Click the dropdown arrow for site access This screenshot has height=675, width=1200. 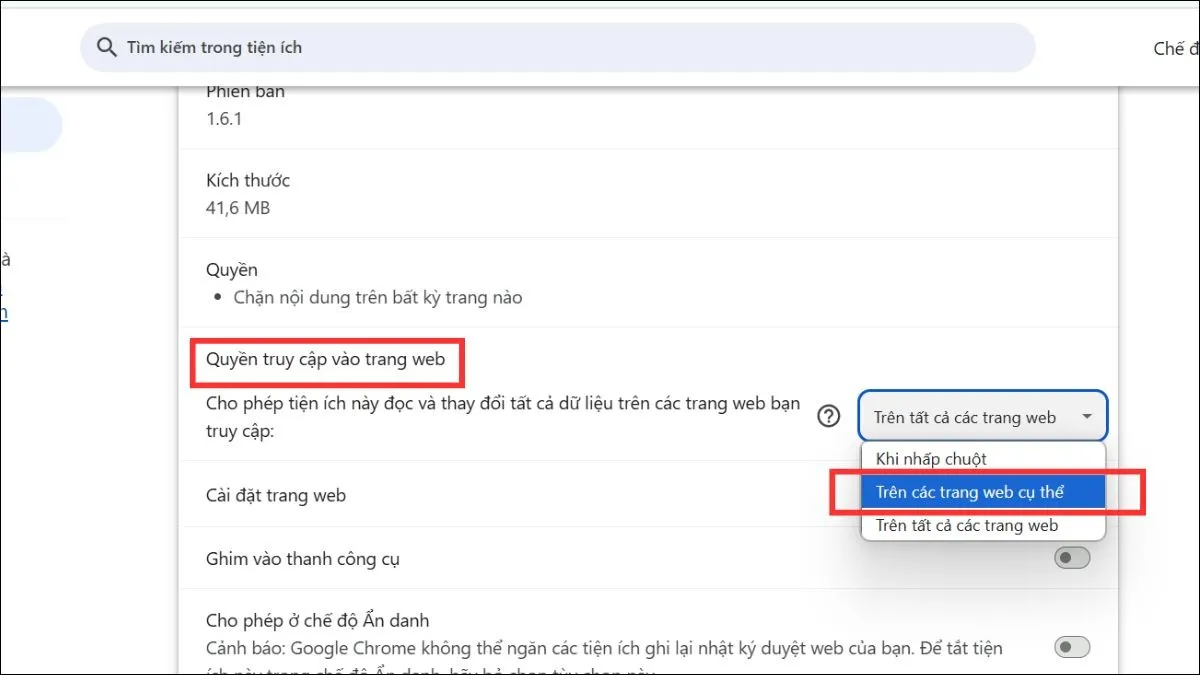point(1086,417)
